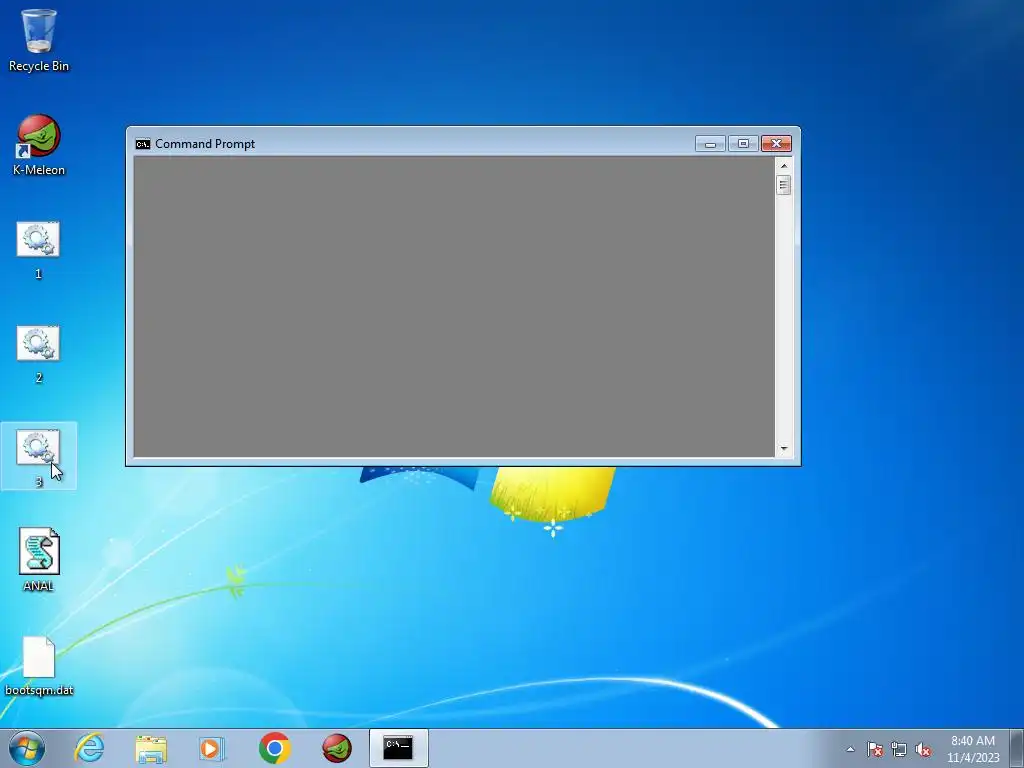
Task: Open the network status tray icon
Action: [899, 749]
